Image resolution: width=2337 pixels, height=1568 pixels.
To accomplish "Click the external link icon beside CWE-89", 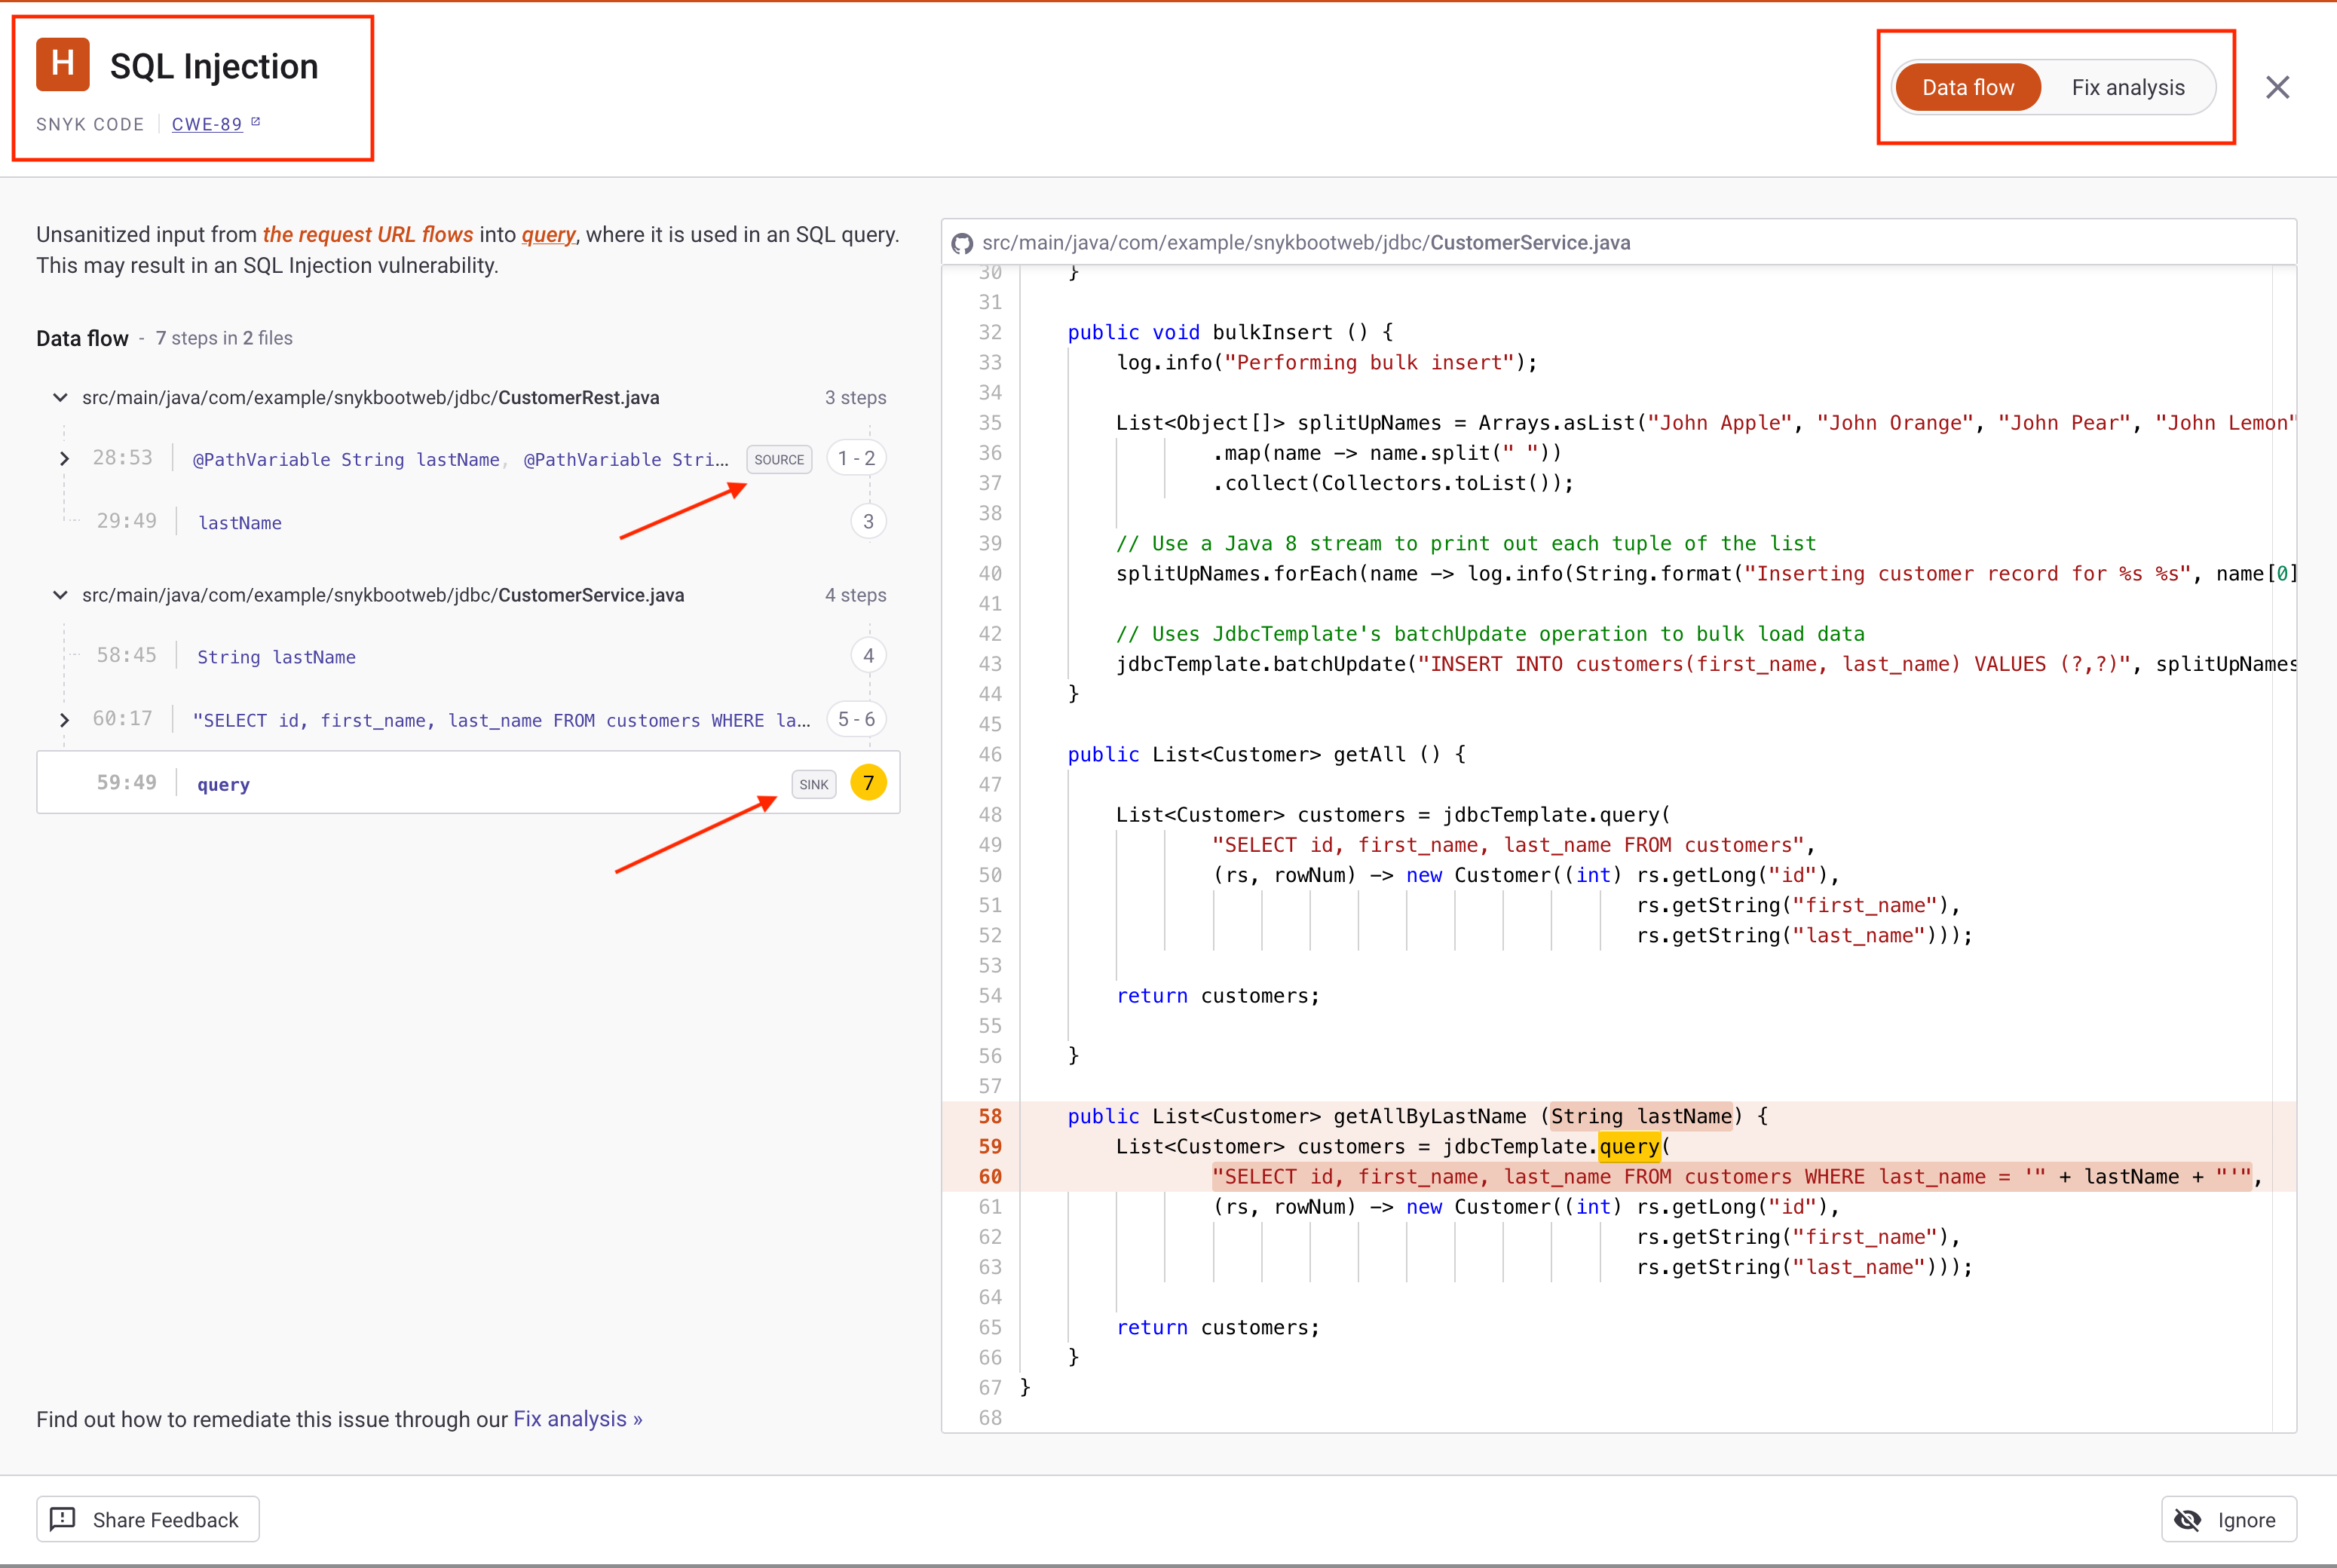I will pos(255,122).
